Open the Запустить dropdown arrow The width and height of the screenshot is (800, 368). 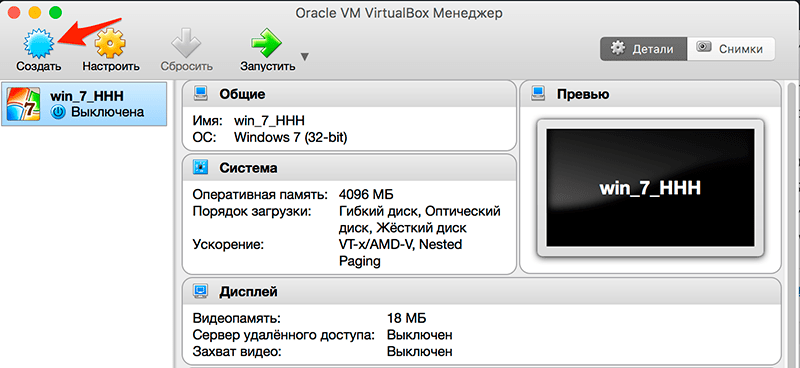[305, 56]
